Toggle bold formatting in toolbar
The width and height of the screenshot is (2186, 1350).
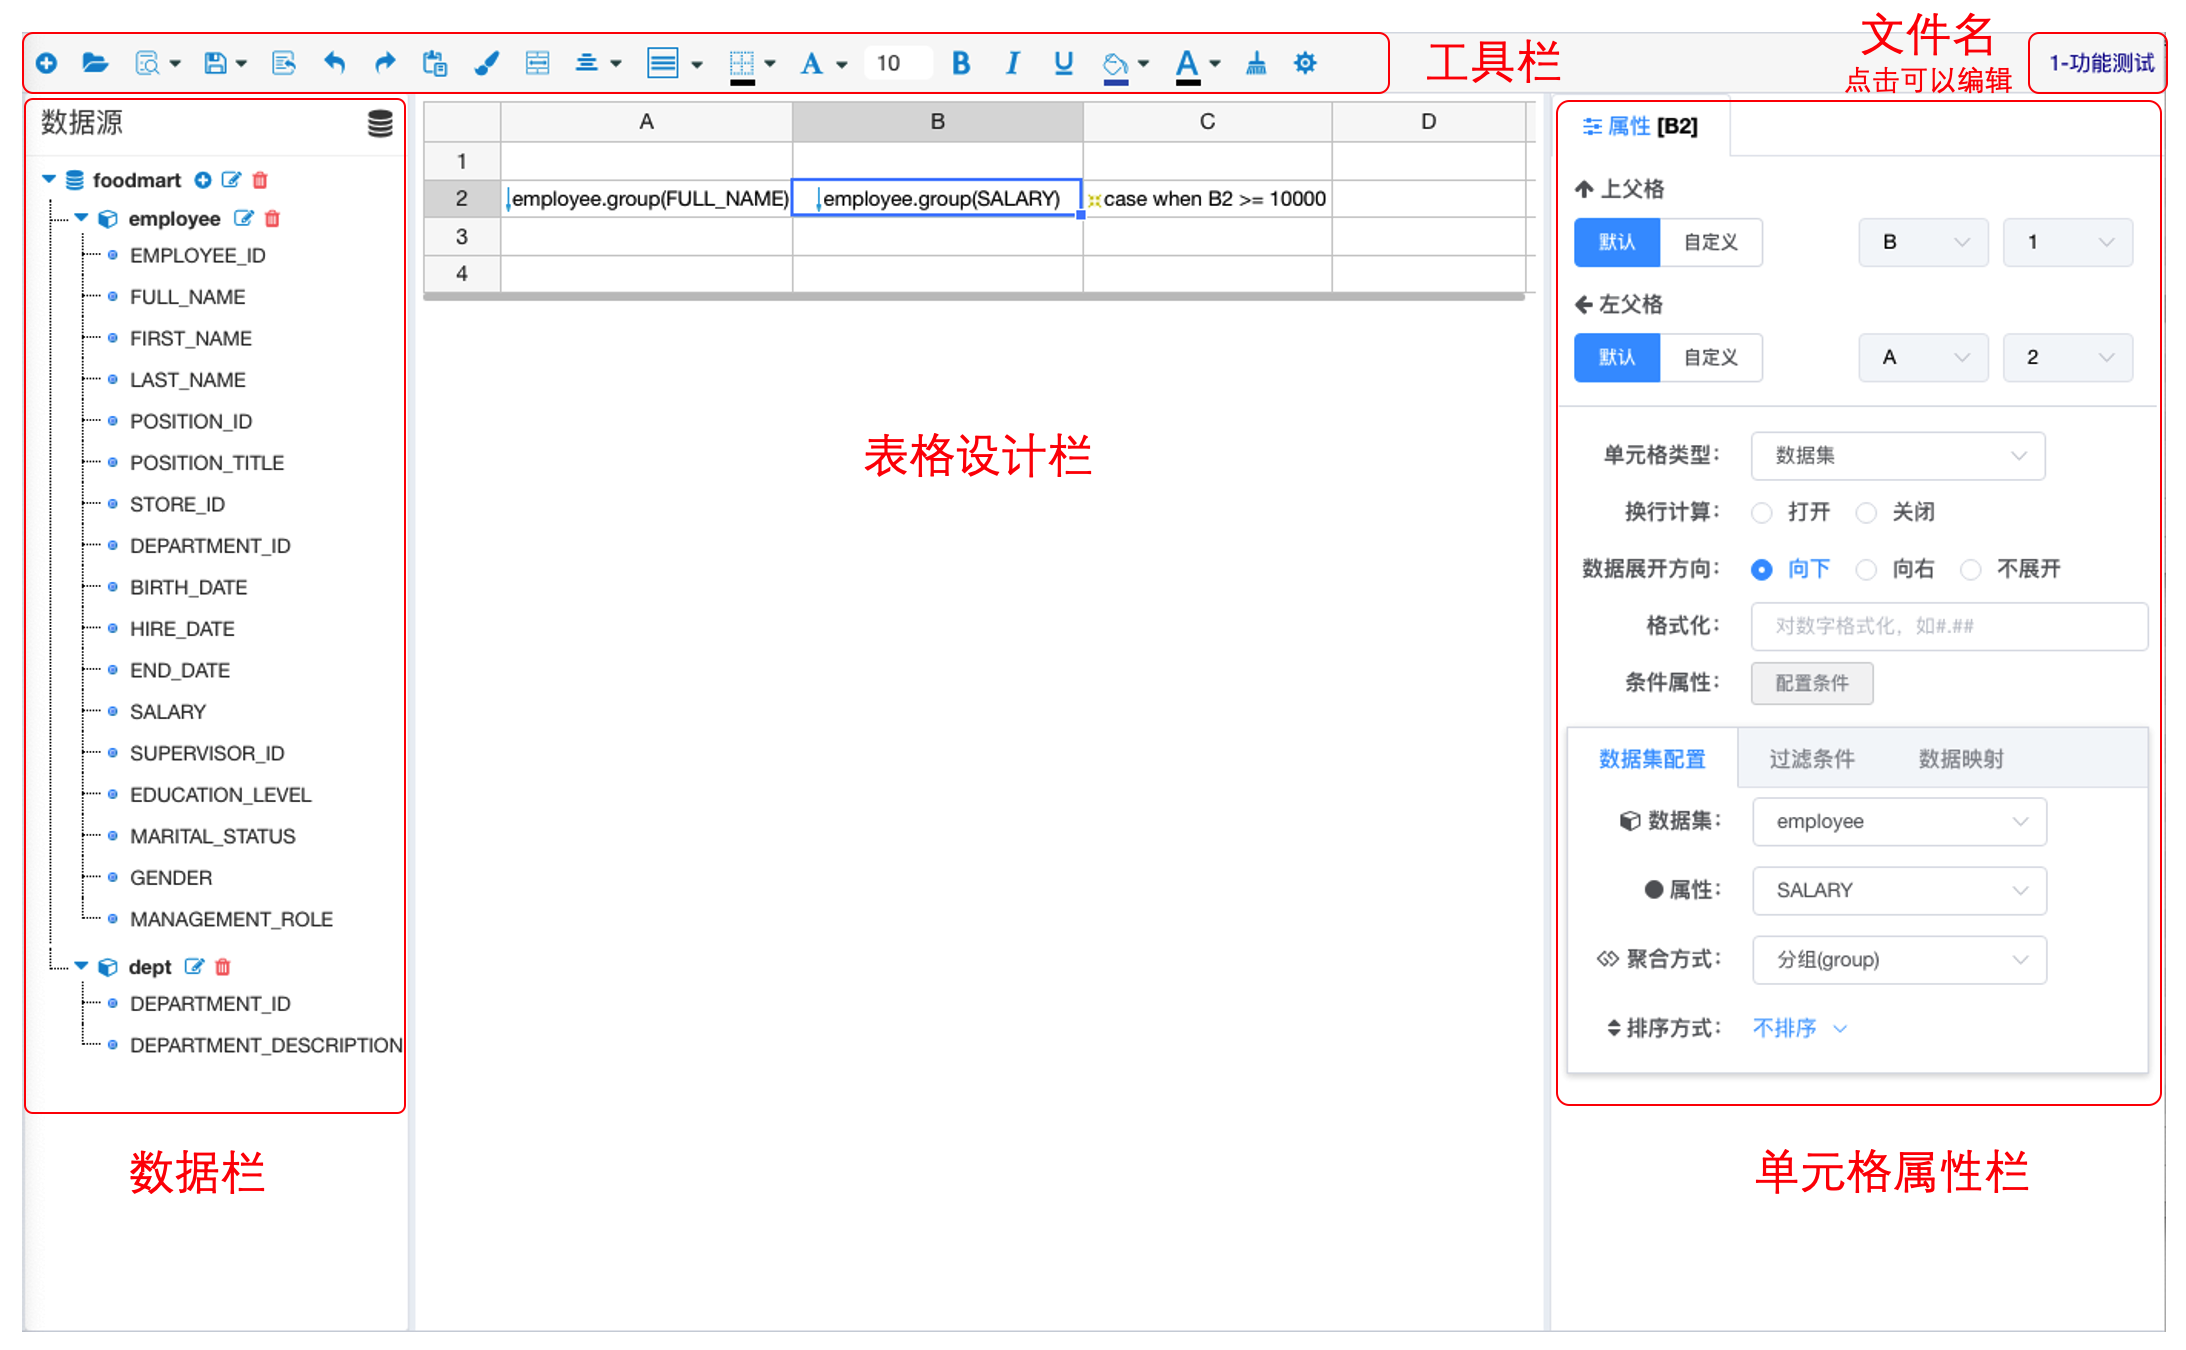[961, 64]
